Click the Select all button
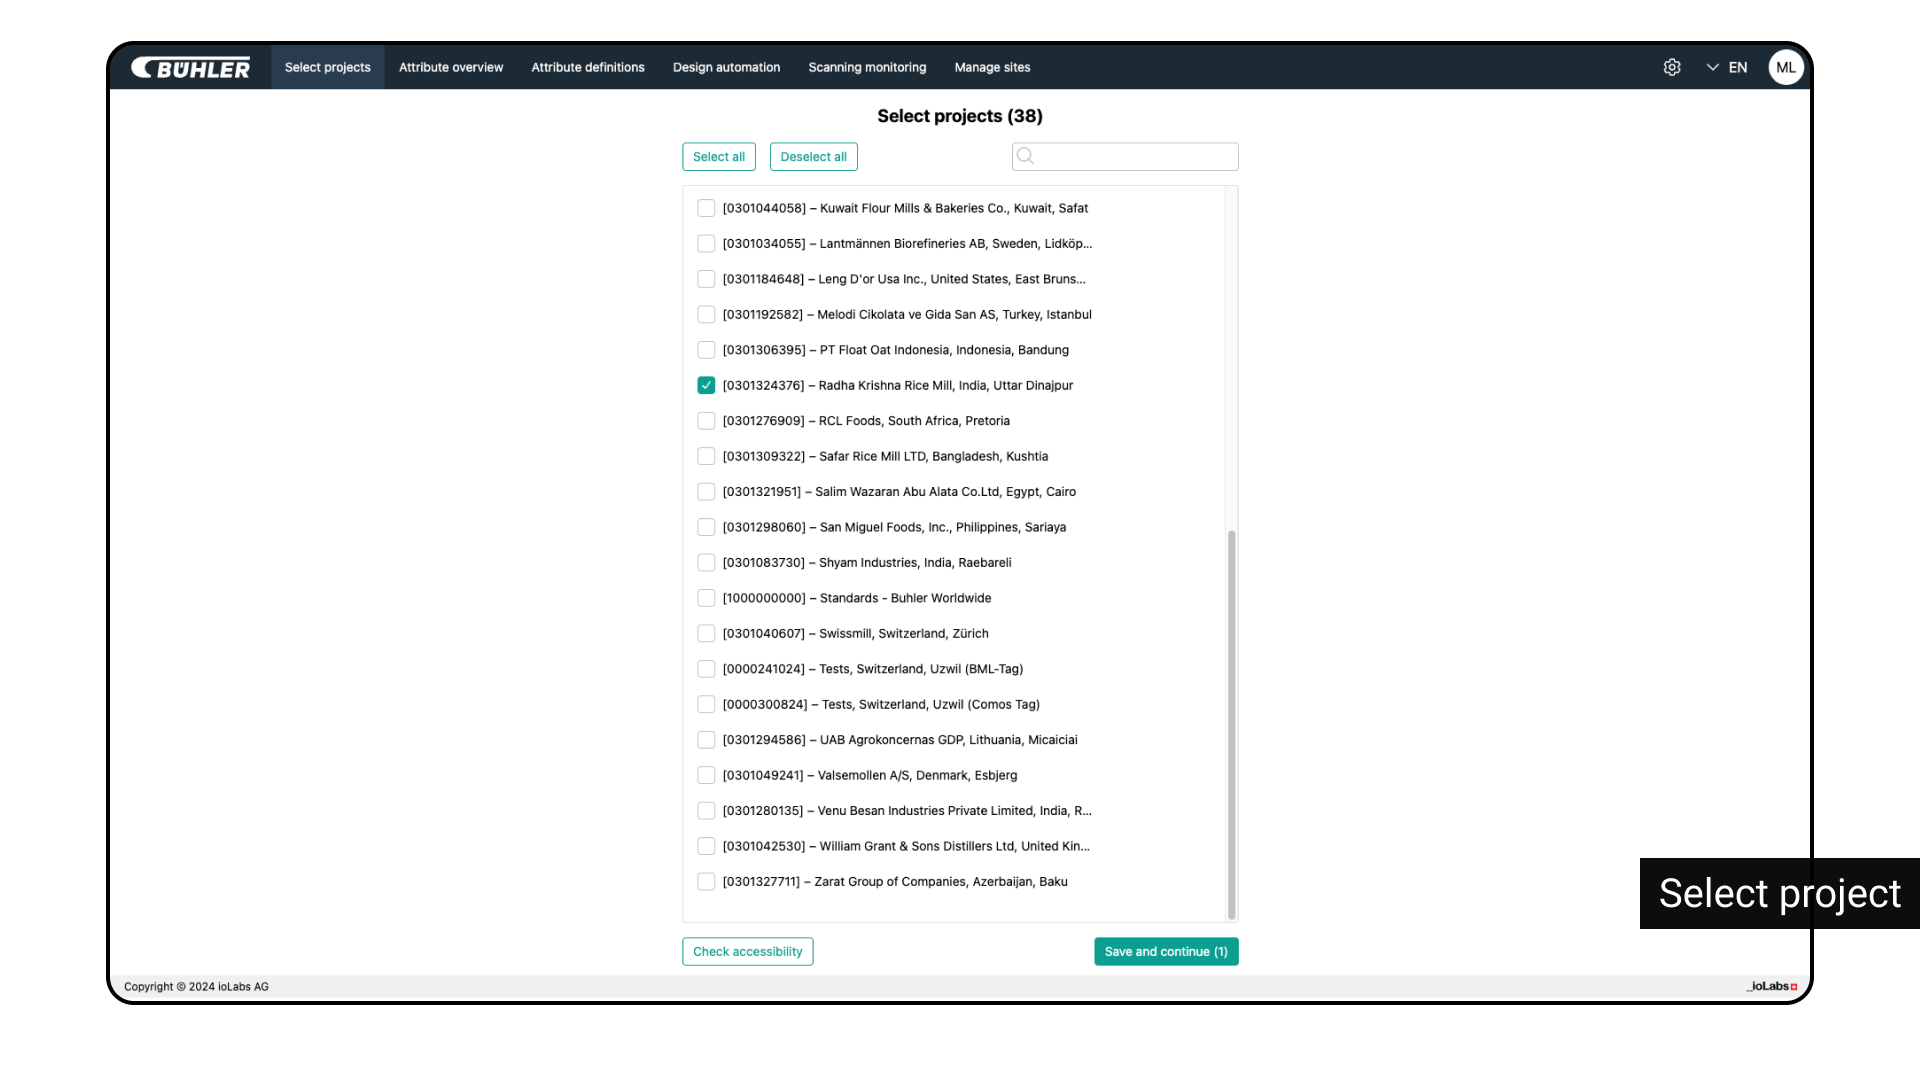Viewport: 1920px width, 1080px height. tap(719, 157)
